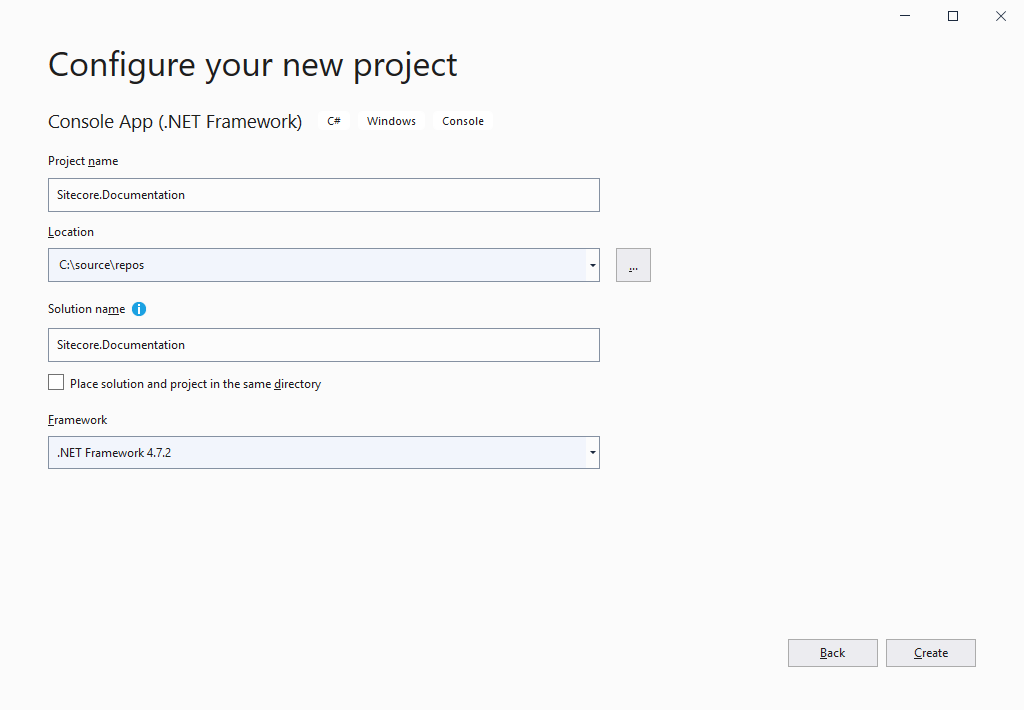Click the Console App (.NET Framework) heading

point(175,121)
